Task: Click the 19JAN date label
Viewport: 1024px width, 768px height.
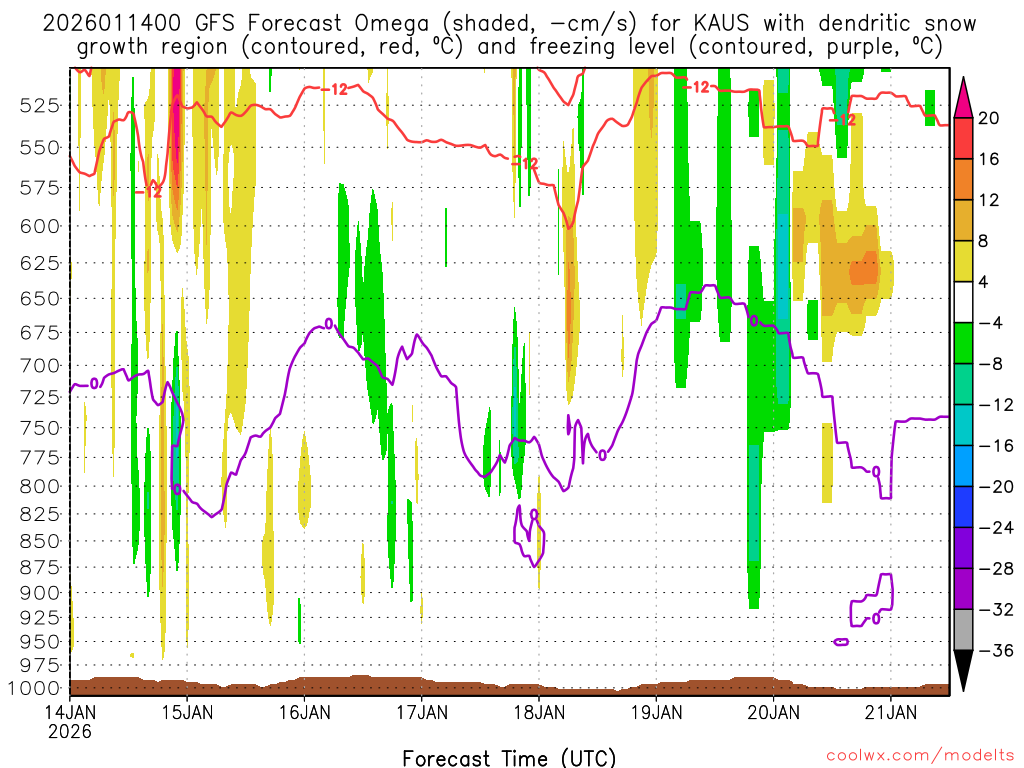Action: pos(656,712)
